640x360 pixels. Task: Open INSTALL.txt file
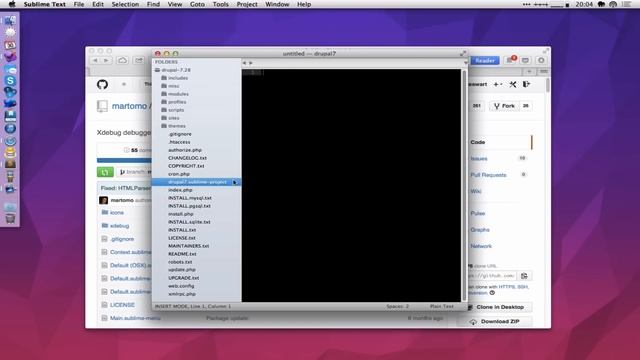tap(182, 230)
